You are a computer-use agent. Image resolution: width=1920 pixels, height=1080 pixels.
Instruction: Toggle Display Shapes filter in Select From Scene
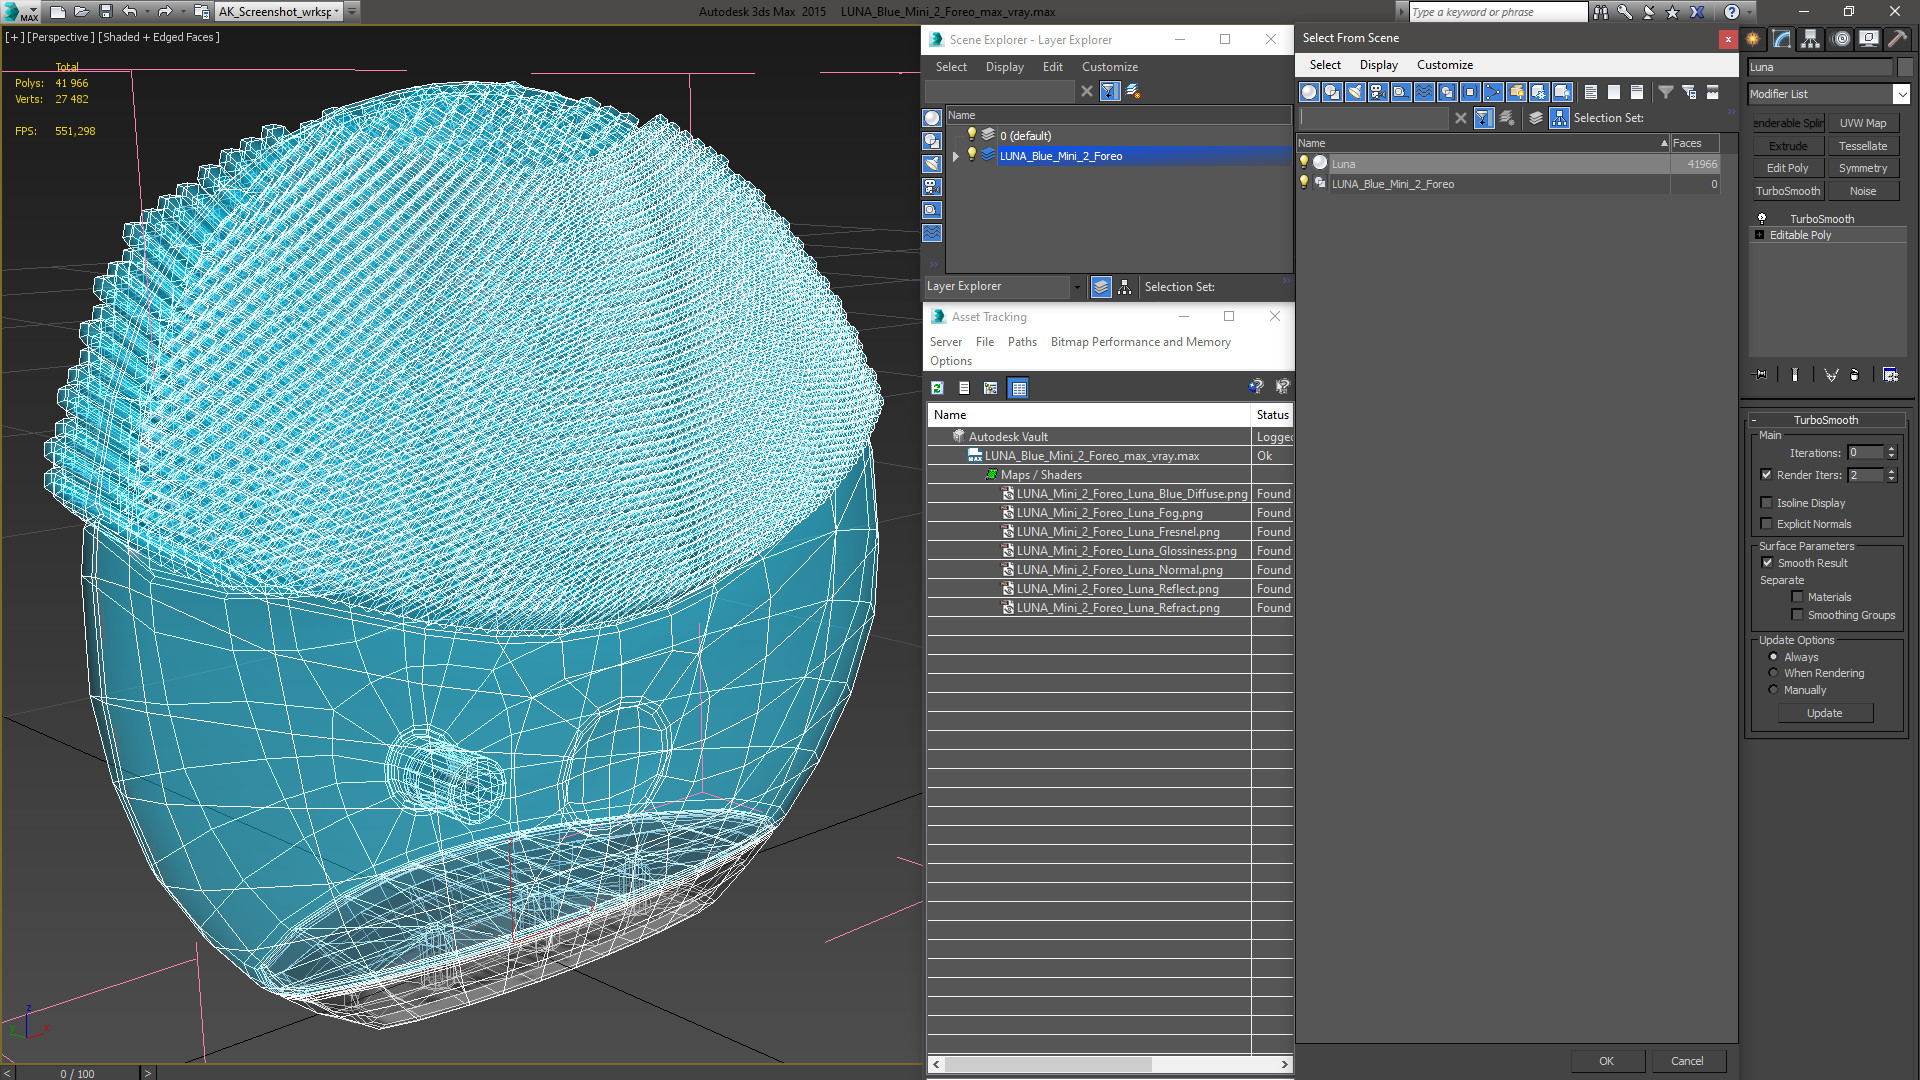pos(1332,92)
